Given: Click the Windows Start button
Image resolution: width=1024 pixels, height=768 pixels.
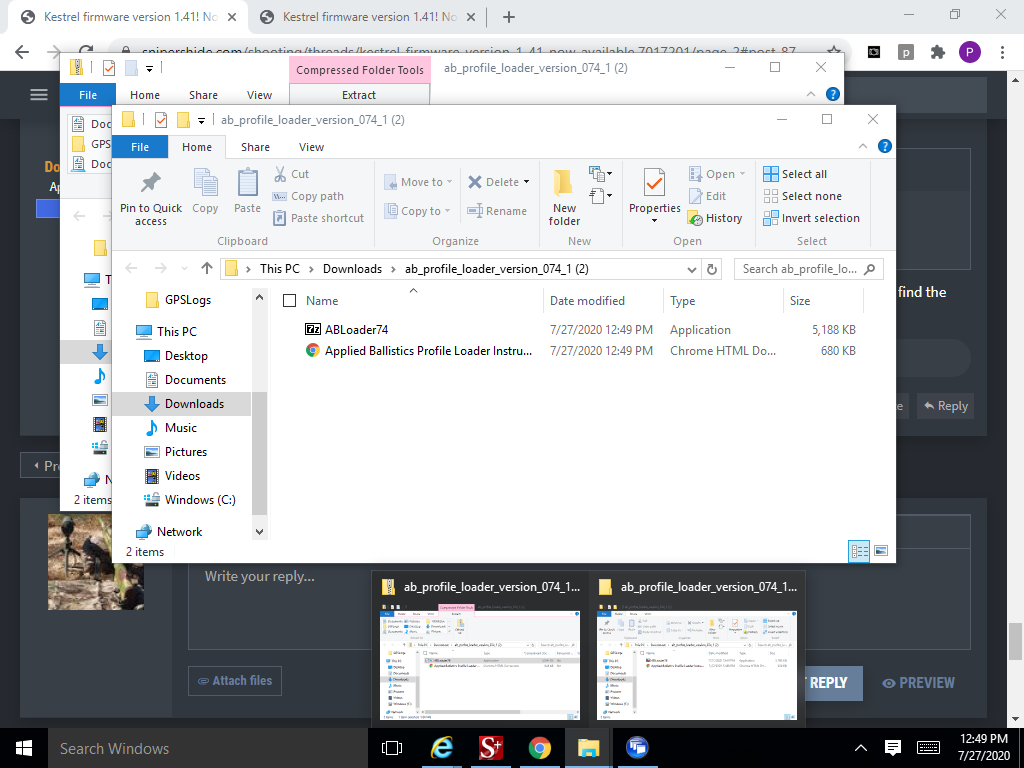Looking at the screenshot, I should (x=24, y=748).
